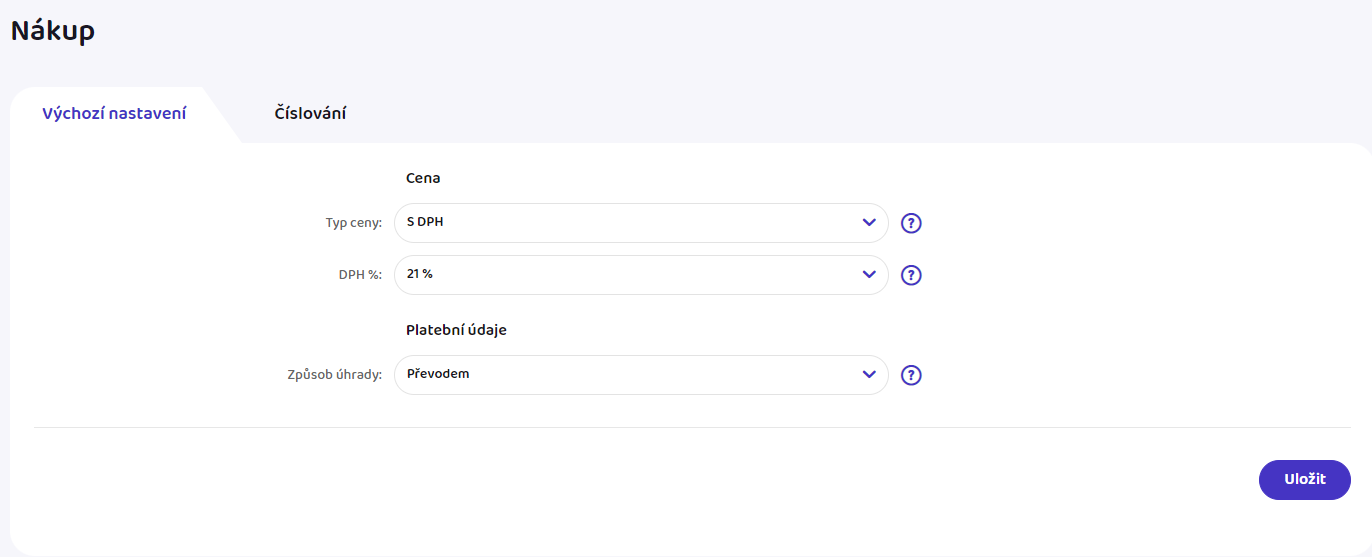The image size is (1372, 557).
Task: Open help icon next to Typ ceny
Action: point(911,223)
